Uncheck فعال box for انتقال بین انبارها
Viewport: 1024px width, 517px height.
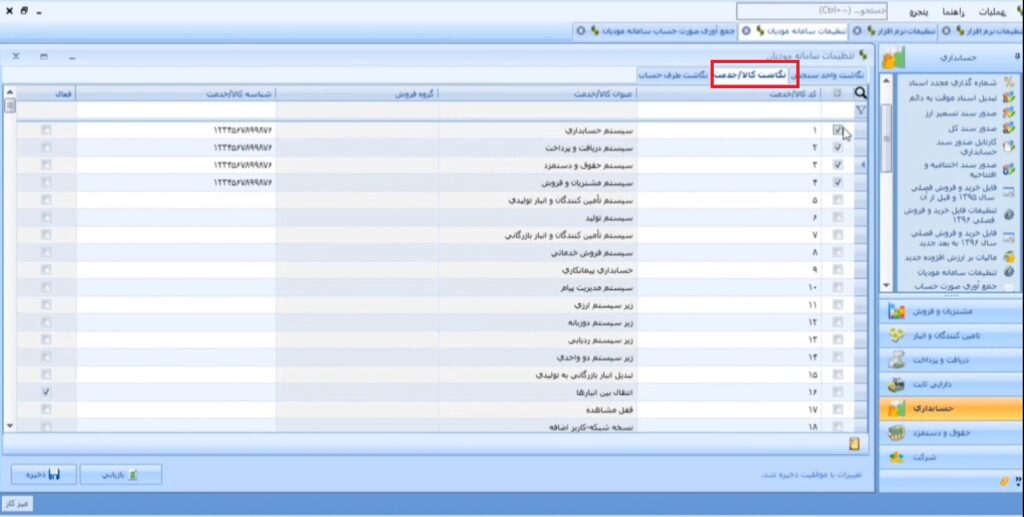click(46, 392)
